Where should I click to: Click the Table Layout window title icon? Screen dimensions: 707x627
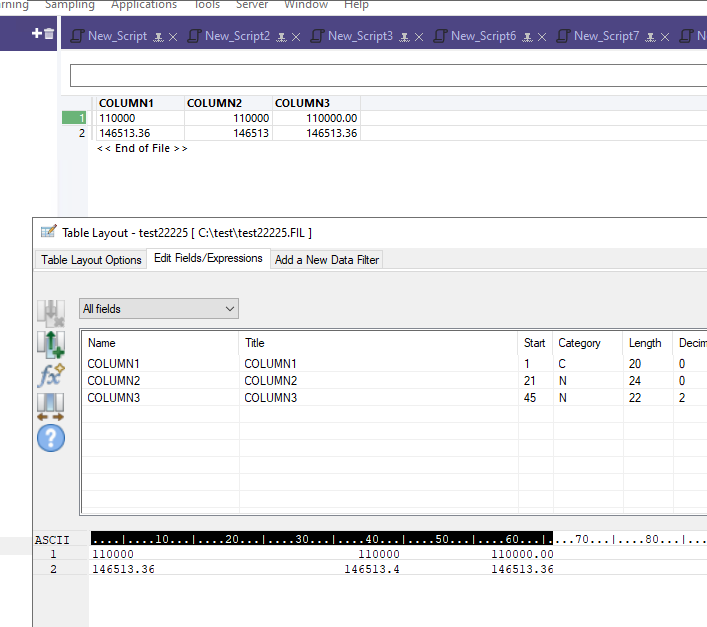click(48, 232)
